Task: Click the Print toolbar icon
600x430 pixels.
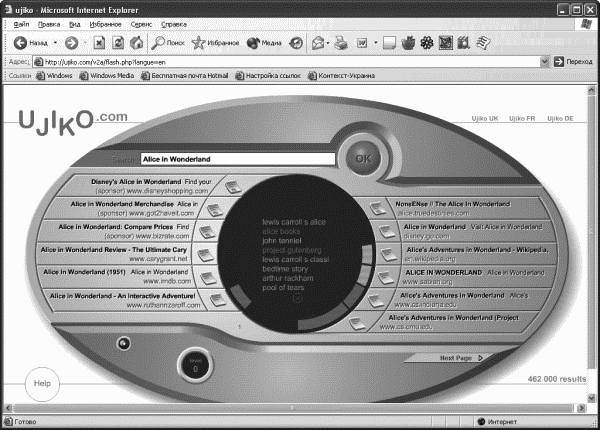Action: coord(341,43)
